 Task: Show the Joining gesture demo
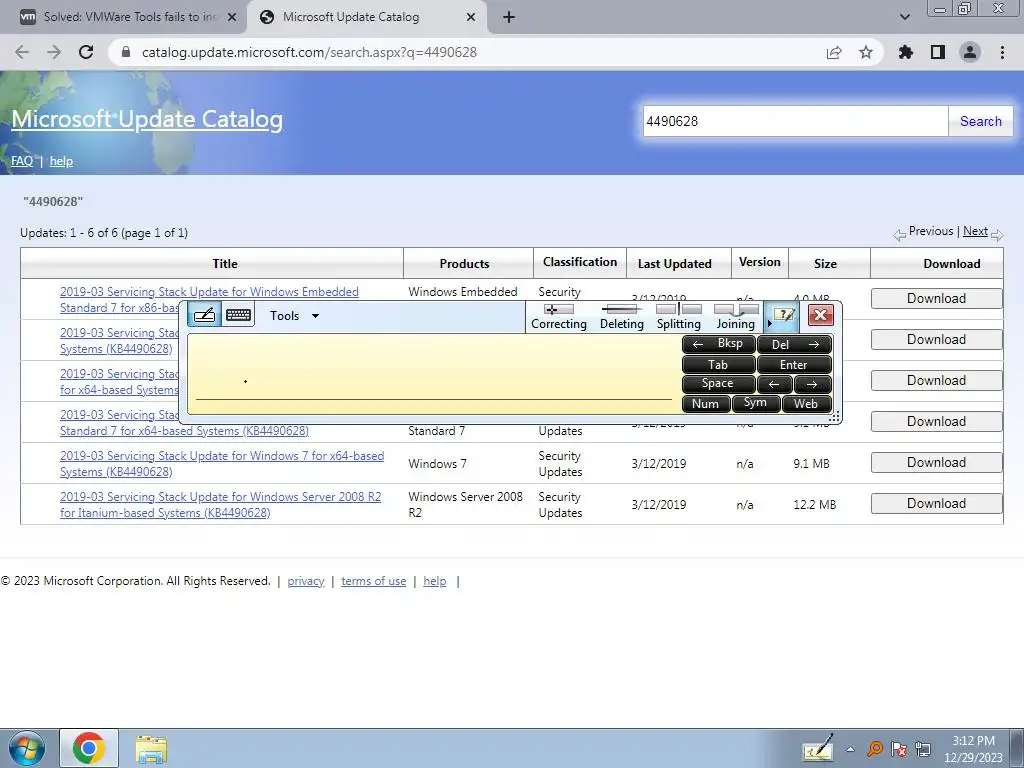coord(735,317)
